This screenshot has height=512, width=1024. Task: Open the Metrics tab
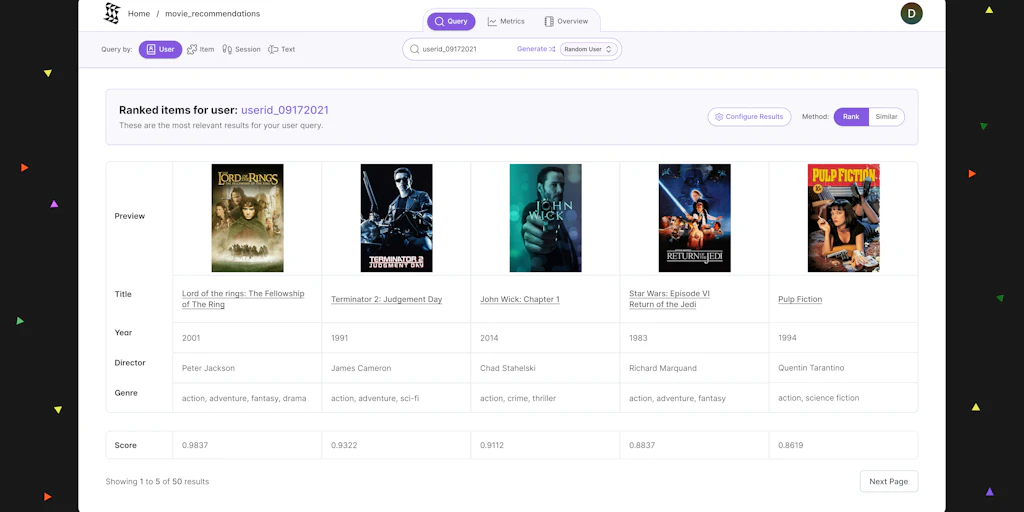506,22
